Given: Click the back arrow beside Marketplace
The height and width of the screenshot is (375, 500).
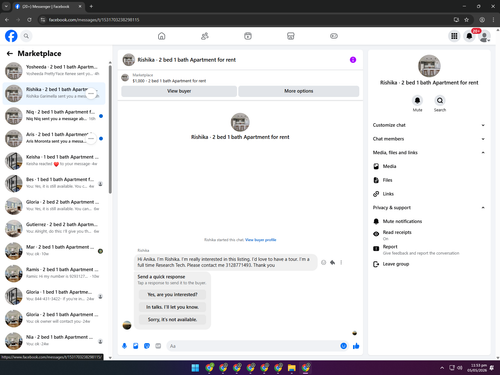Looking at the screenshot, I should [10, 53].
